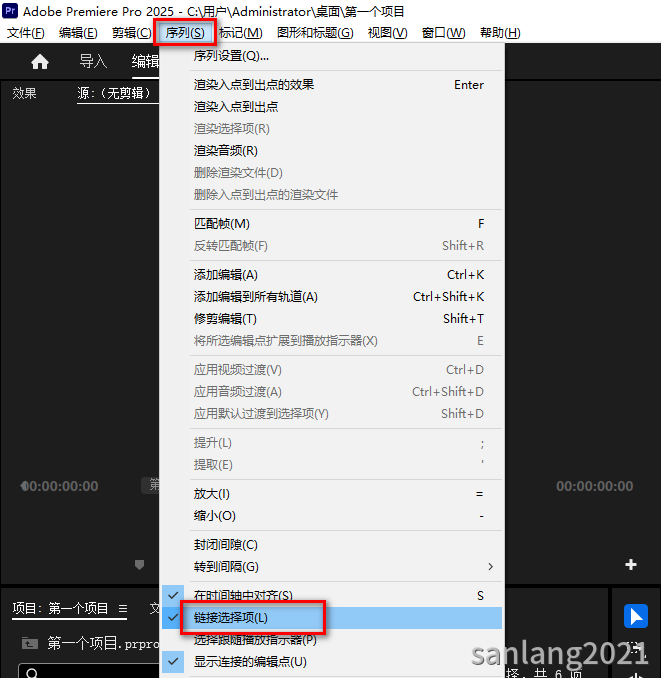Click the project search input field
Screen dimensions: 661x678
click(90, 671)
